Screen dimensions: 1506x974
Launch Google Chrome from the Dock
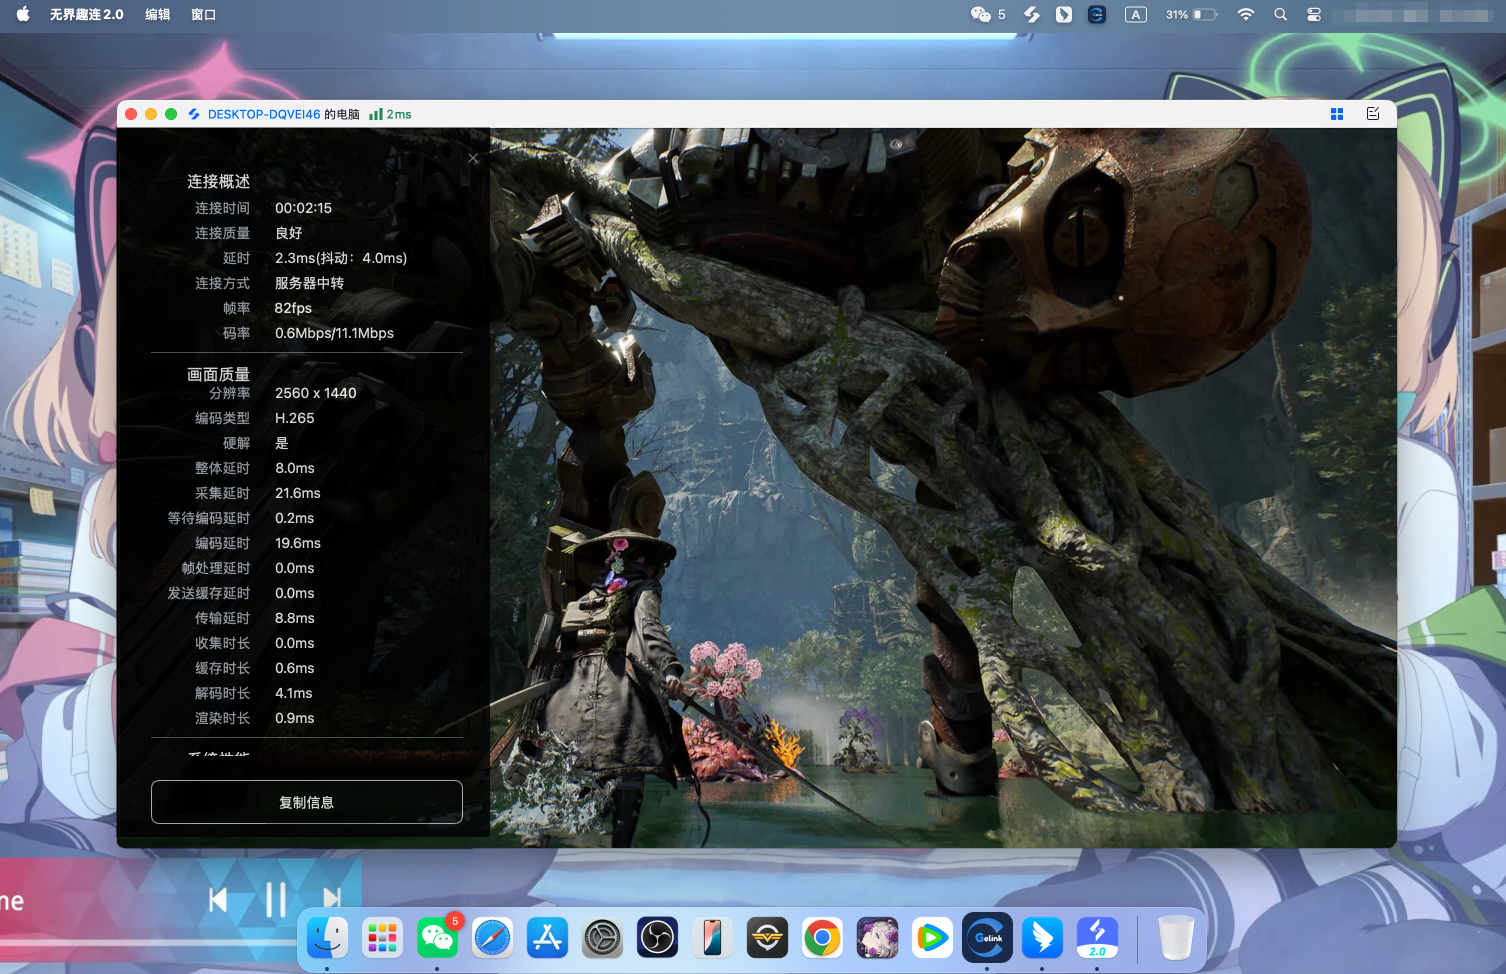tap(823, 938)
